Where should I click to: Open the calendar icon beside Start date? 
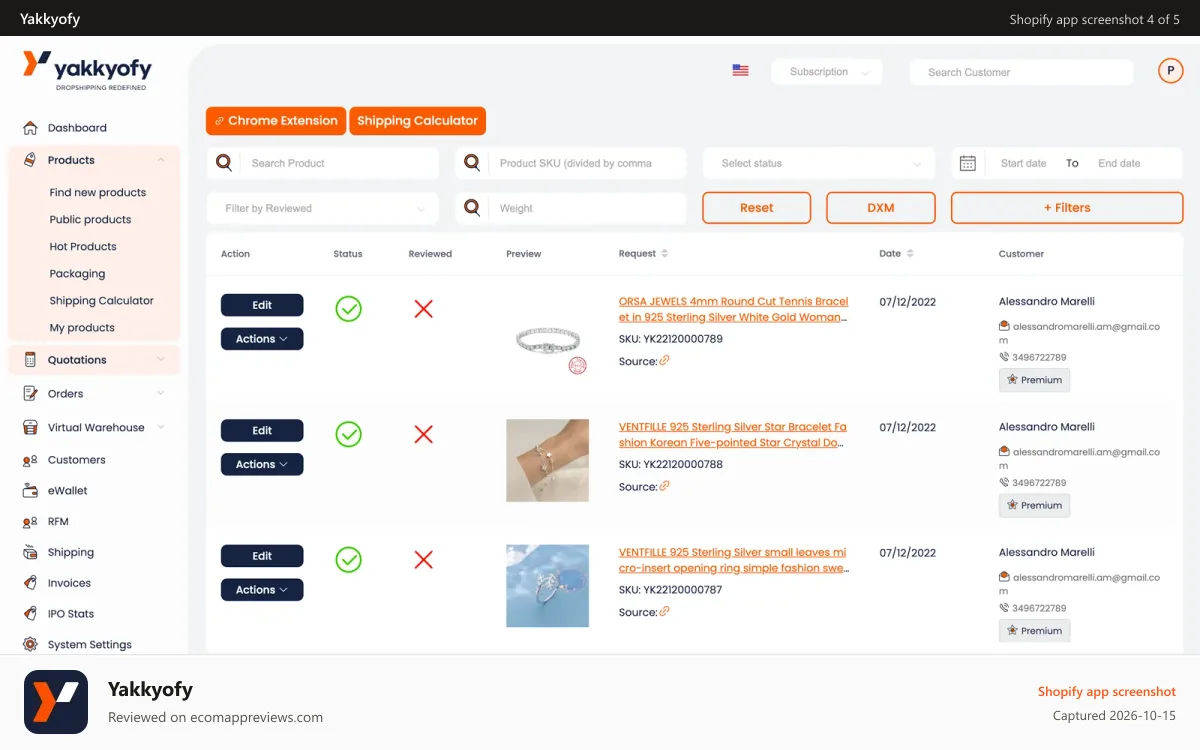tap(967, 163)
